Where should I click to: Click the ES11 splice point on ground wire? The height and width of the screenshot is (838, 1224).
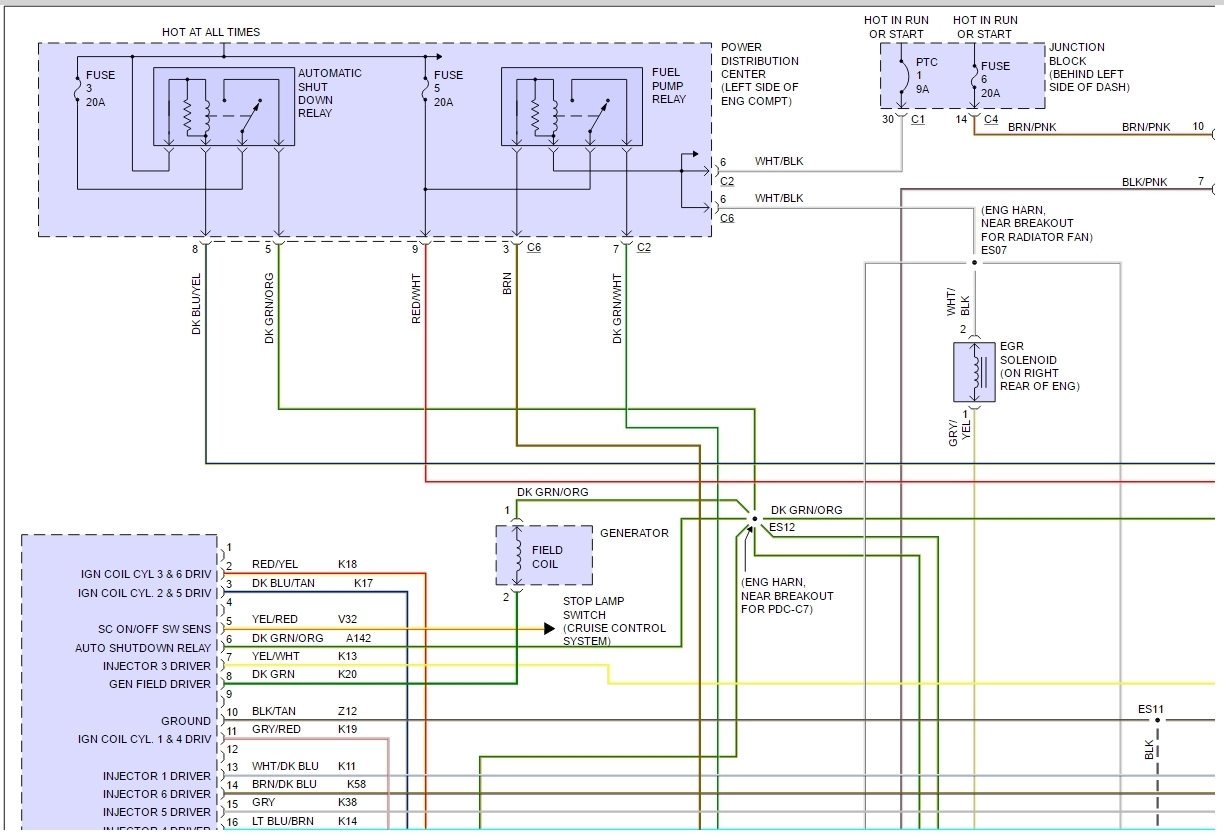(x=1157, y=720)
